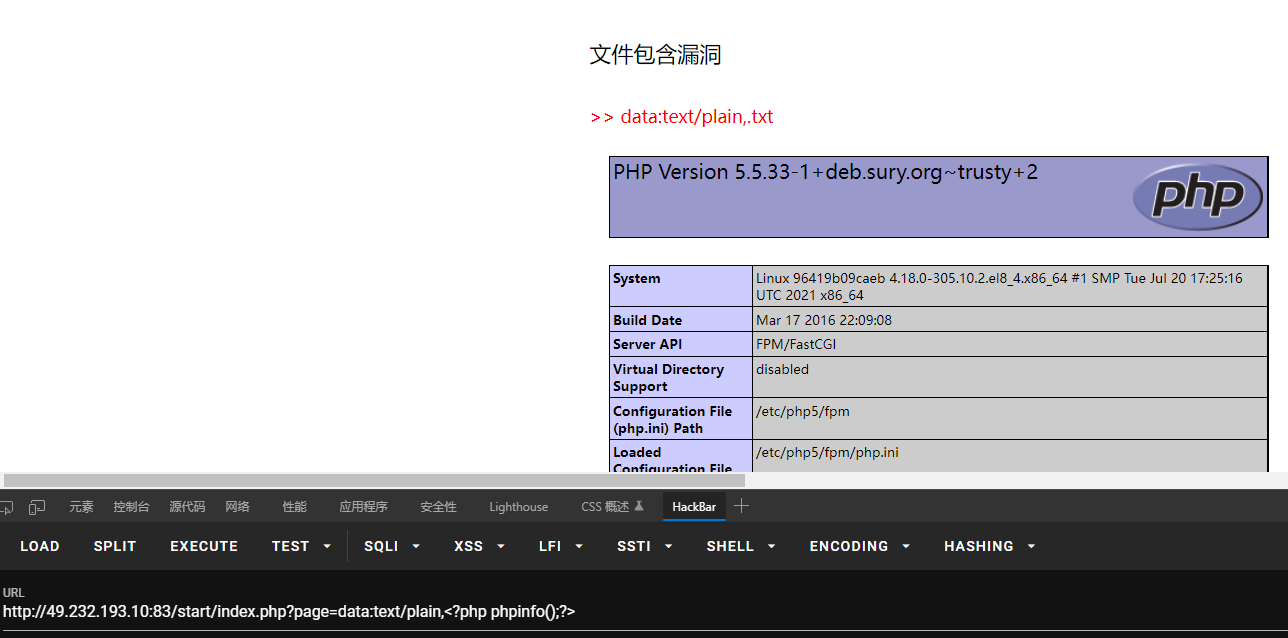This screenshot has height=638, width=1288.
Task: Open the CSS 概述 tab
Action: point(612,507)
